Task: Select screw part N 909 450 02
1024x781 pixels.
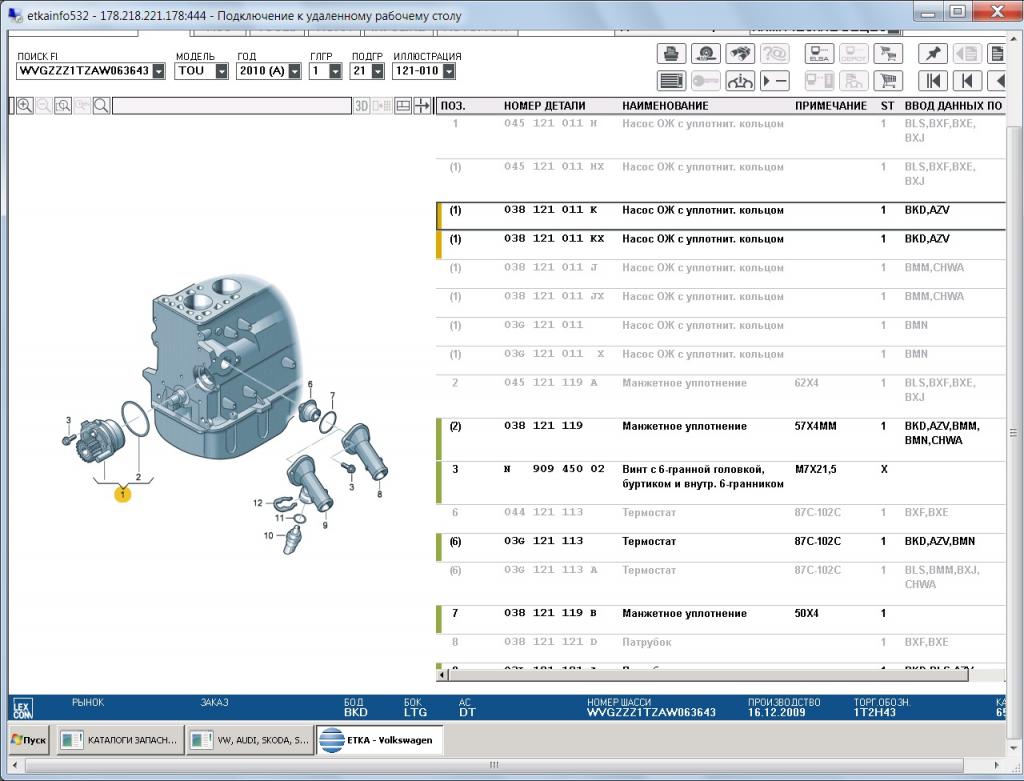Action: (x=721, y=483)
